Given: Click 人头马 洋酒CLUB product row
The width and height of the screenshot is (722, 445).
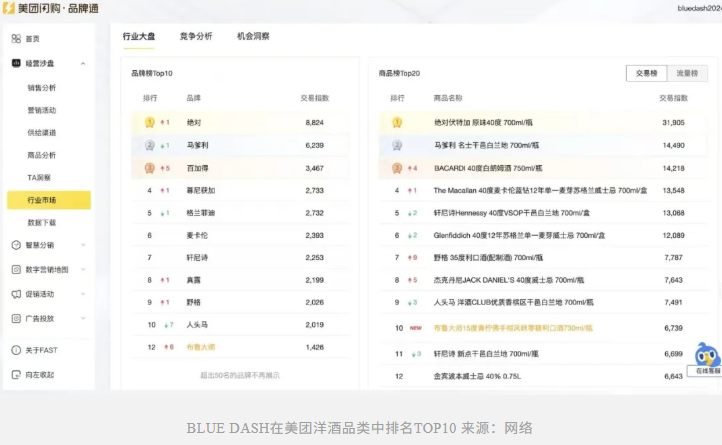Looking at the screenshot, I should [x=543, y=302].
